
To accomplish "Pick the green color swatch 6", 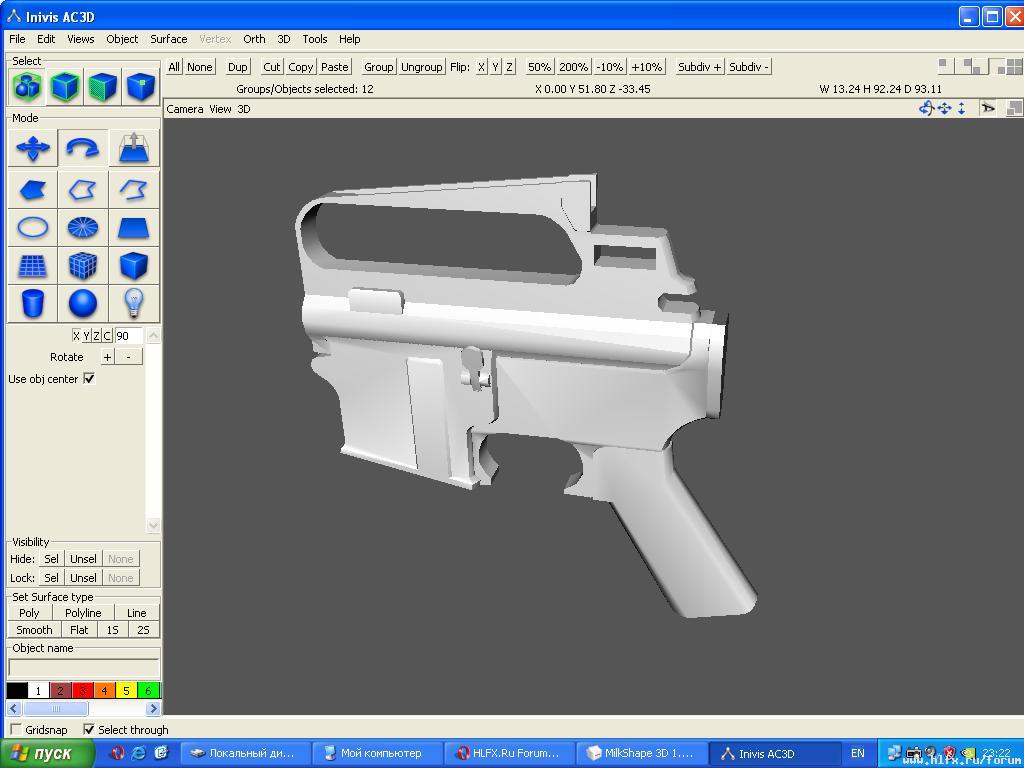I will (148, 690).
